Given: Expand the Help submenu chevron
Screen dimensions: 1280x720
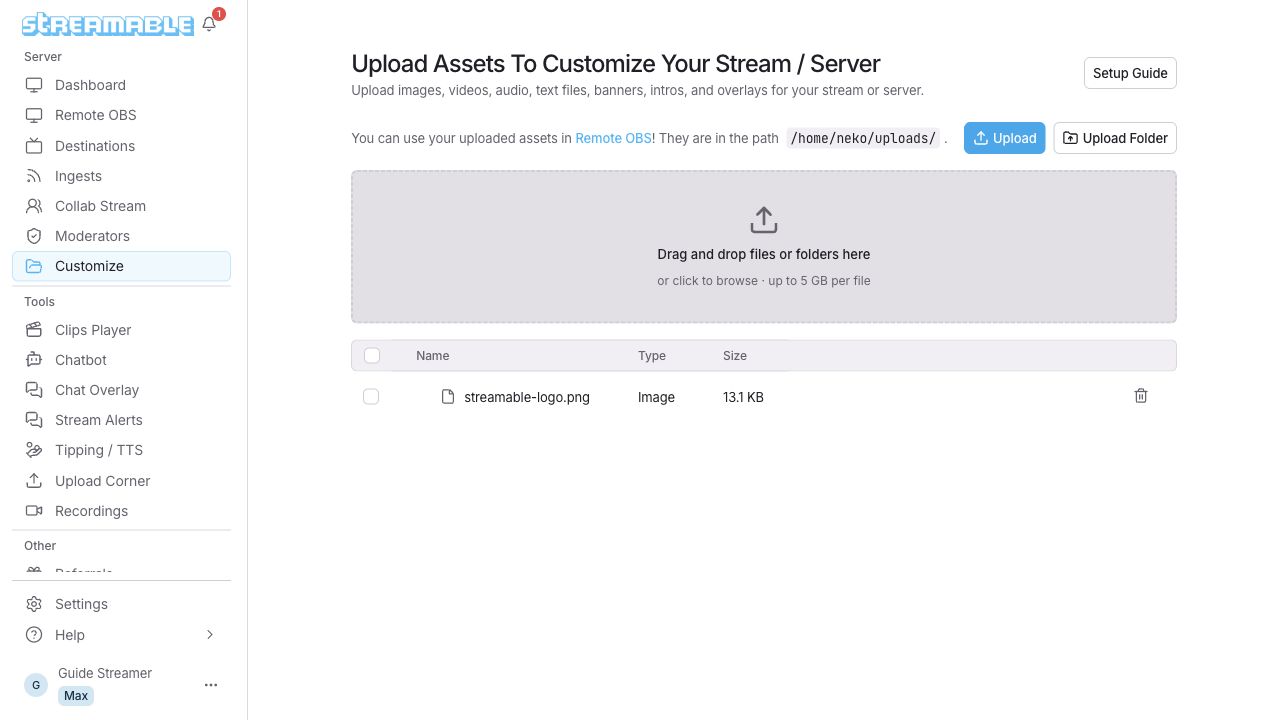Looking at the screenshot, I should click(x=210, y=635).
